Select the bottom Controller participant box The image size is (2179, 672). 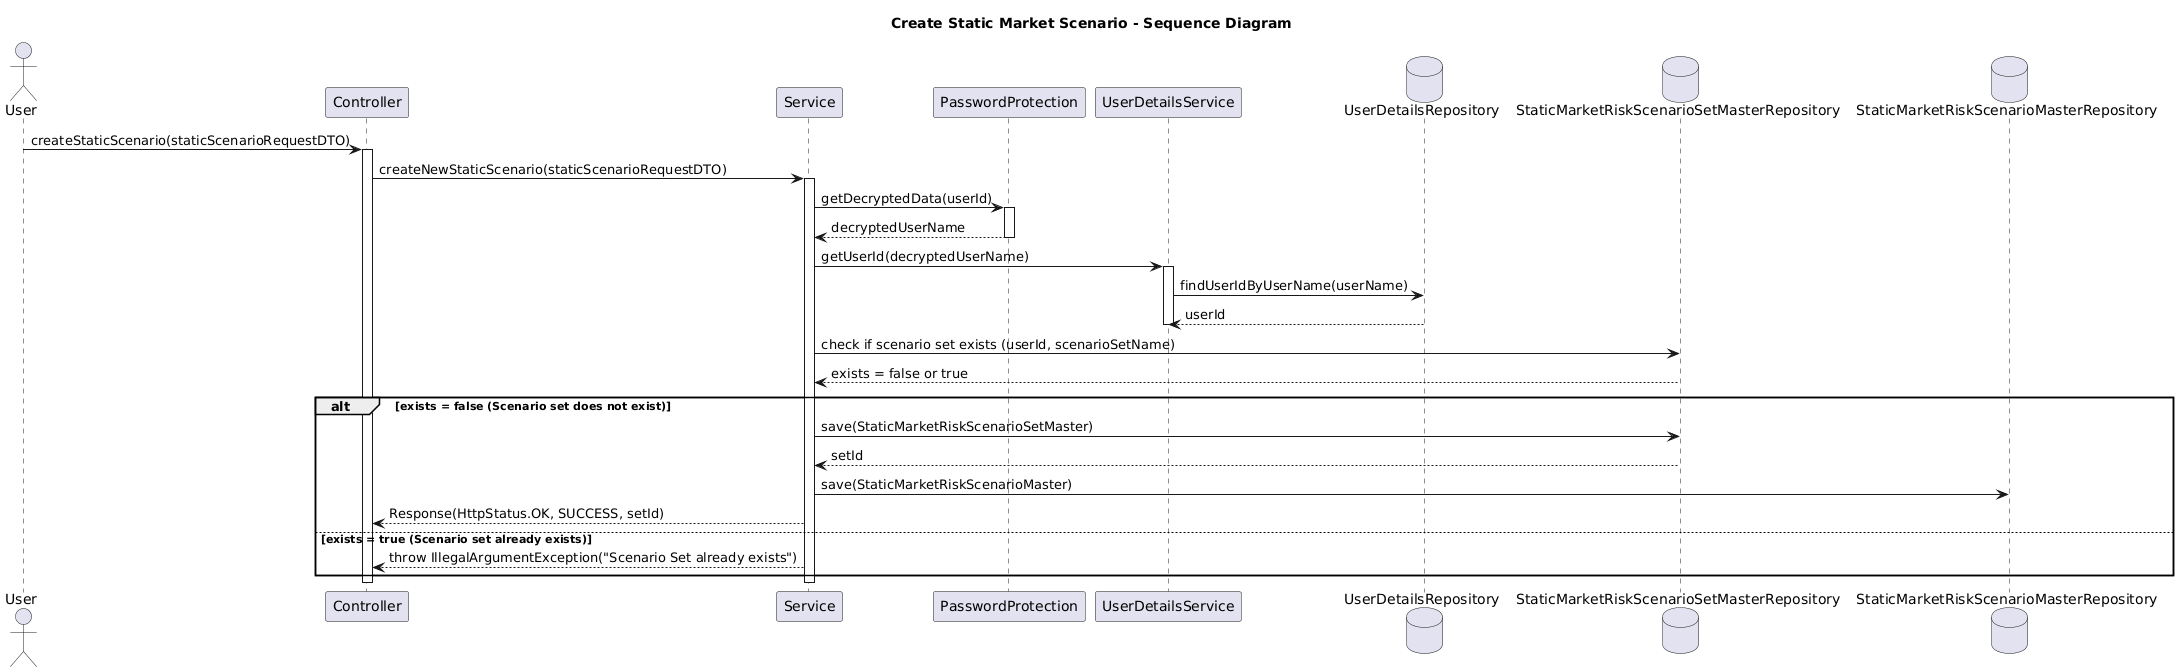click(367, 606)
